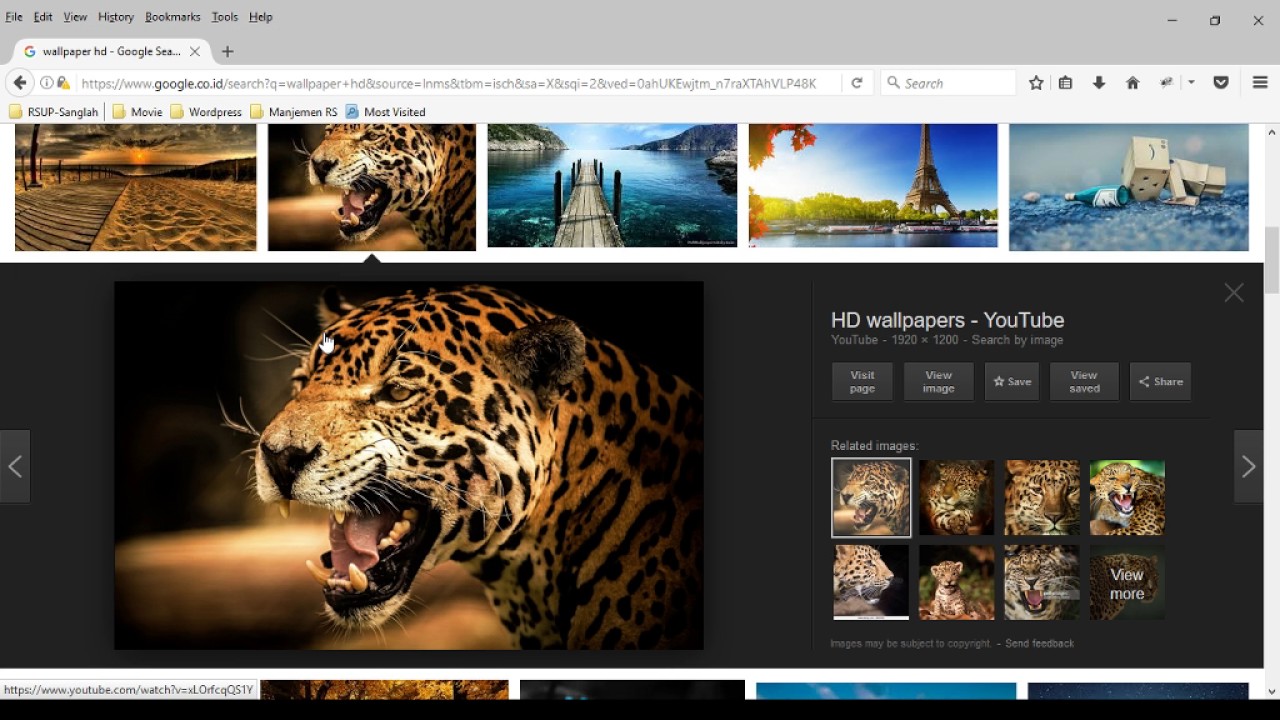Screen dimensions: 1280x720
Task: Click the Pocket icon in the toolbar
Action: point(1221,83)
